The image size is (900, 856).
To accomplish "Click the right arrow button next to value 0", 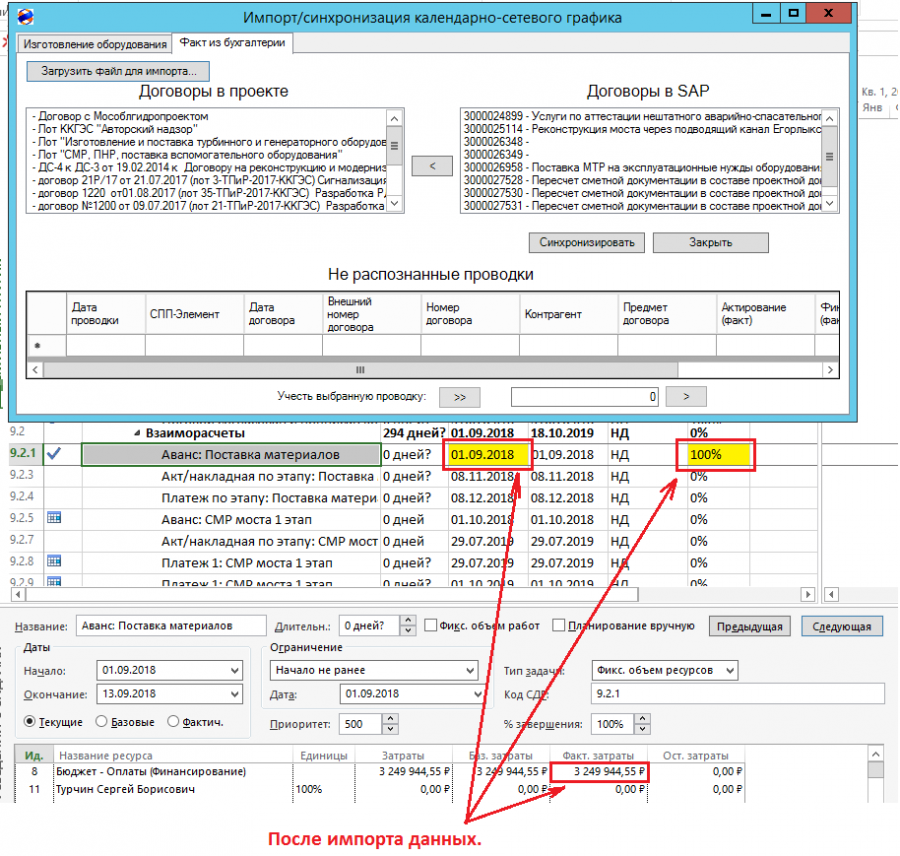I will click(686, 397).
